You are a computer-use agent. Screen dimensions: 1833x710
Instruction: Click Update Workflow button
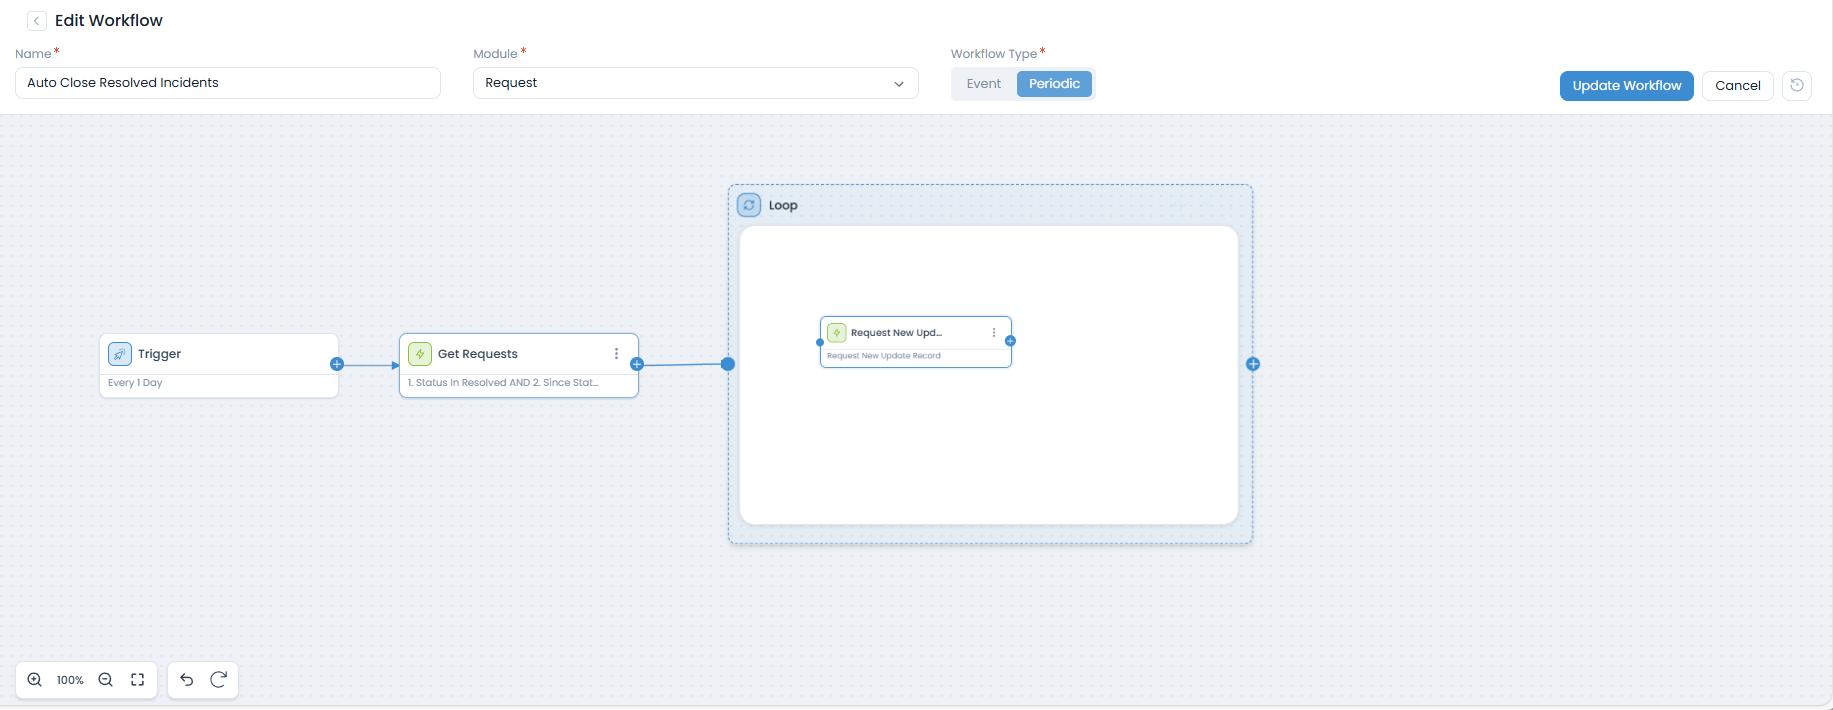pos(1626,85)
